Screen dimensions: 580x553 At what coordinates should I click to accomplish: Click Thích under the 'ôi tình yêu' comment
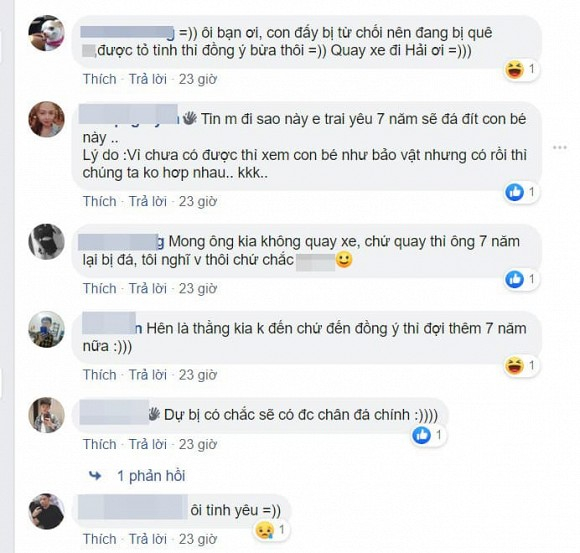click(x=100, y=539)
